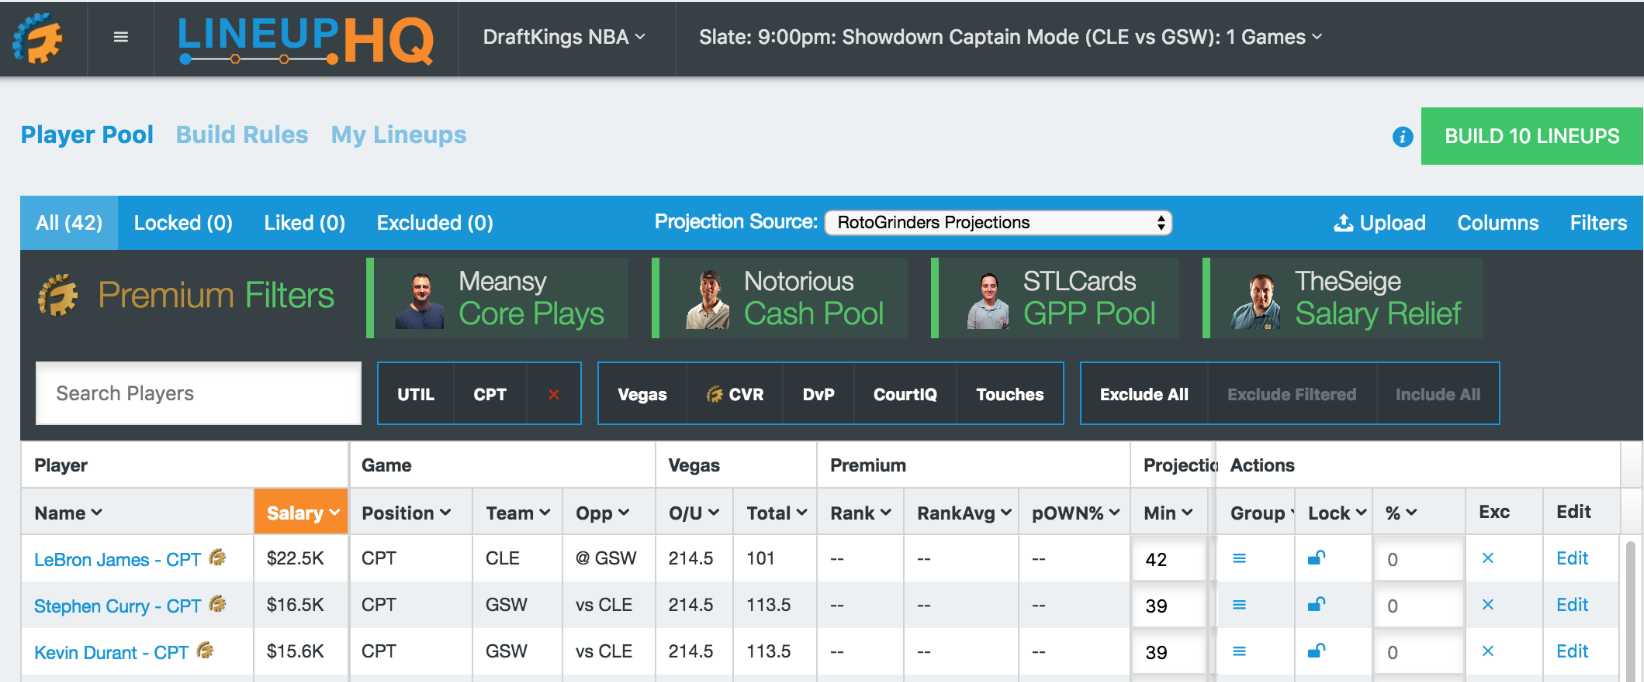Sort by Name column

tap(68, 513)
